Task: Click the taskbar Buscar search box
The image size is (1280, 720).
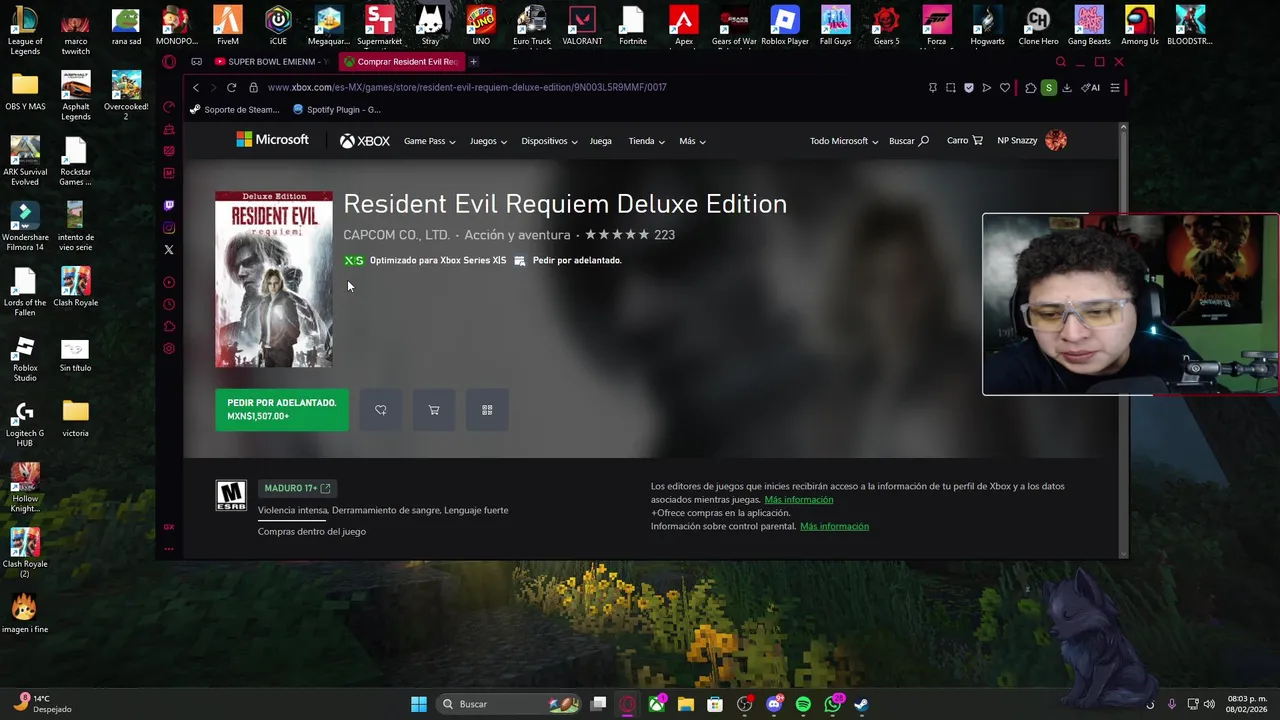Action: tap(510, 704)
